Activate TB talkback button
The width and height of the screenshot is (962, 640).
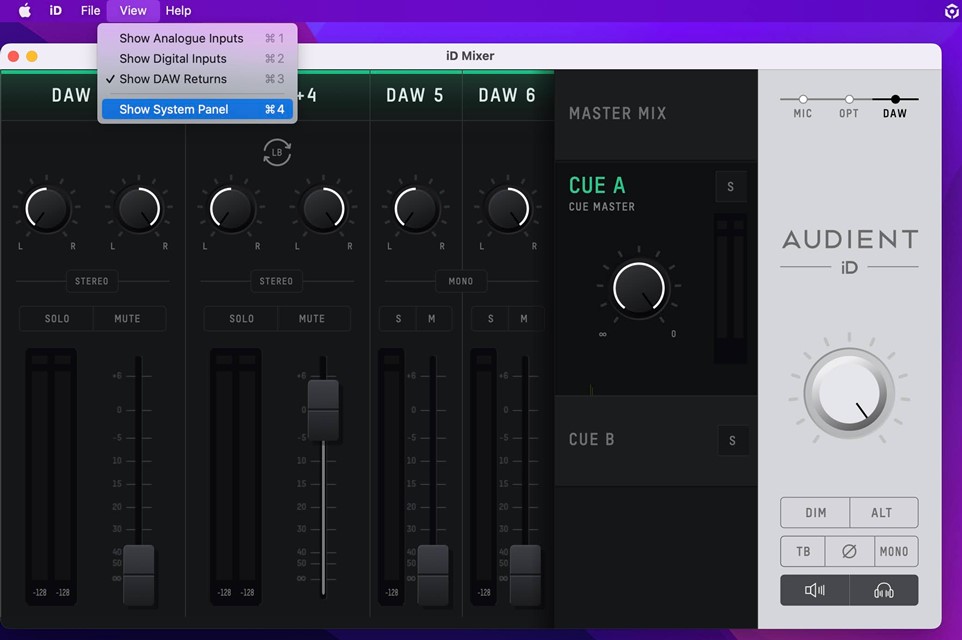tap(803, 551)
